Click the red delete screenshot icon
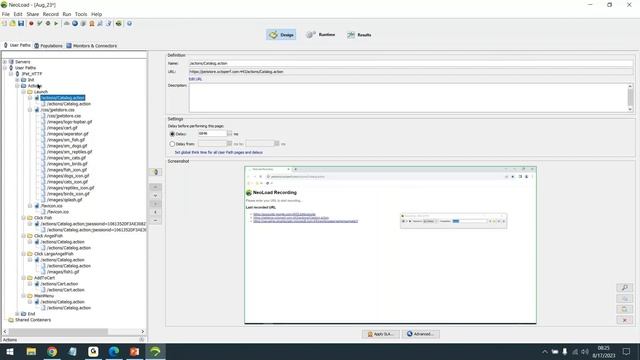Image resolution: width=640 pixels, height=360 pixels. [624, 320]
